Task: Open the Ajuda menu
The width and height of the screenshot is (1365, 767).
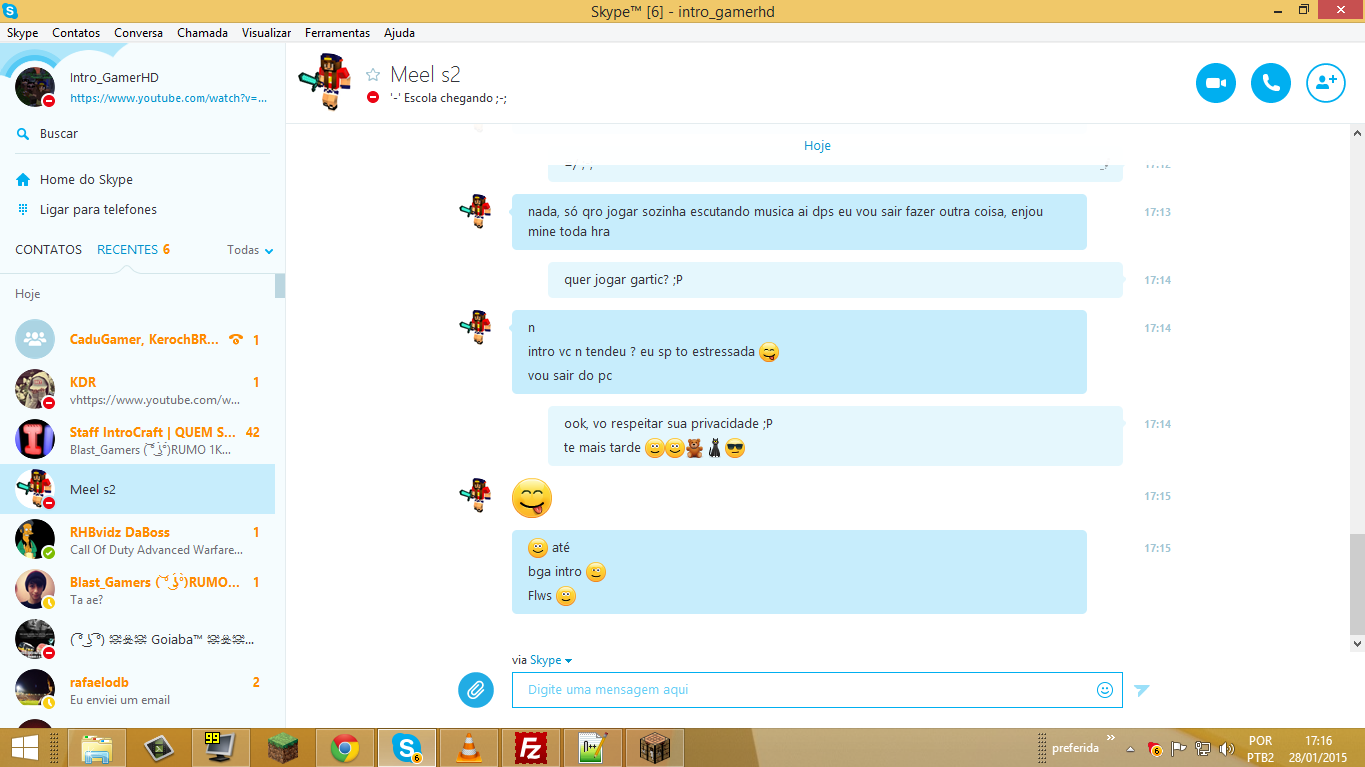Action: 399,33
